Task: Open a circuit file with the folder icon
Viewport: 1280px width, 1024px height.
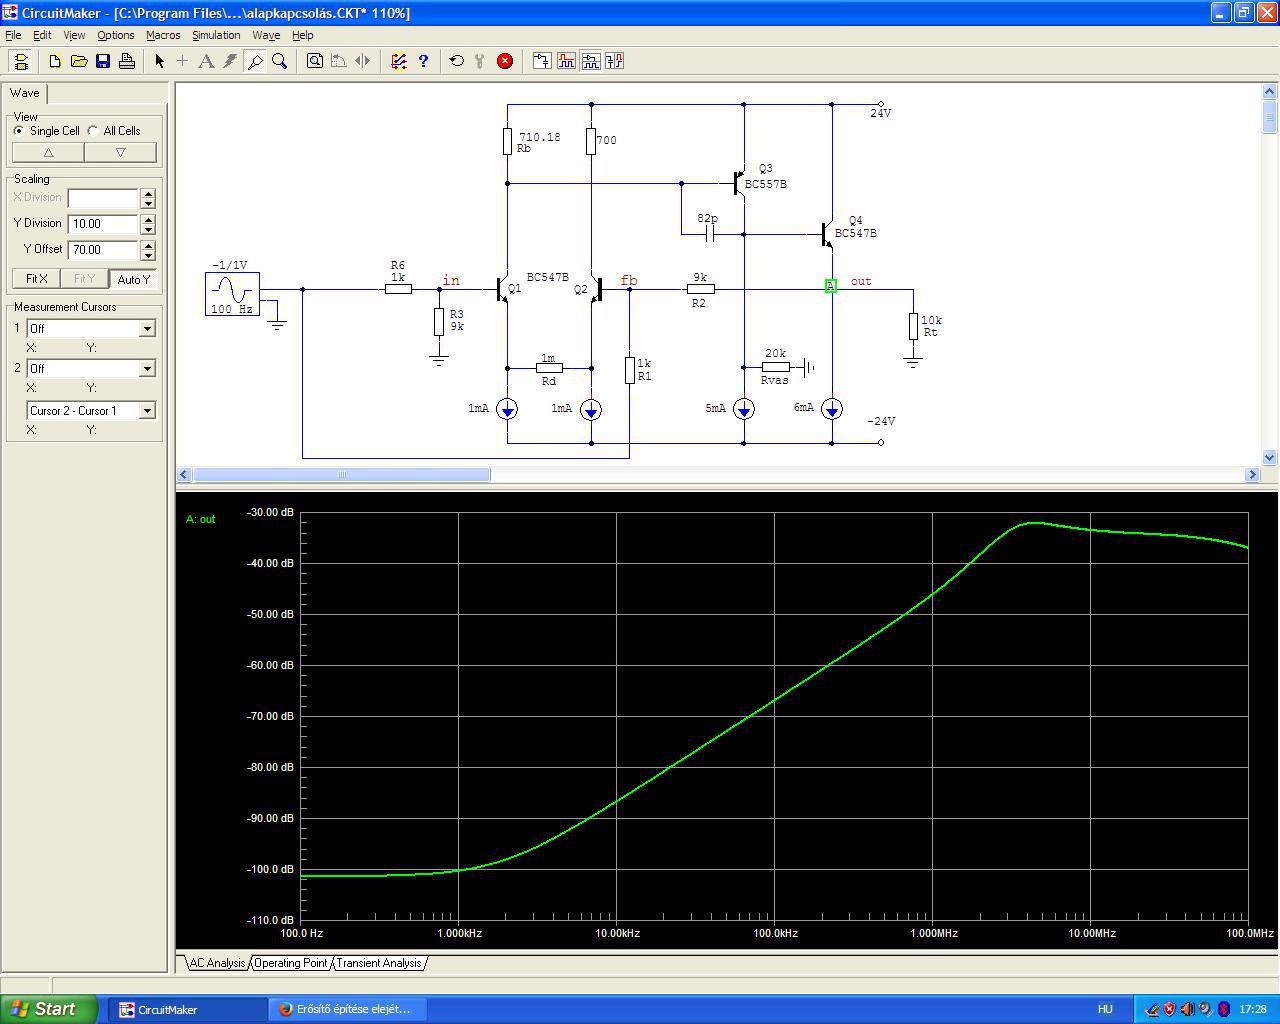Action: [x=79, y=61]
